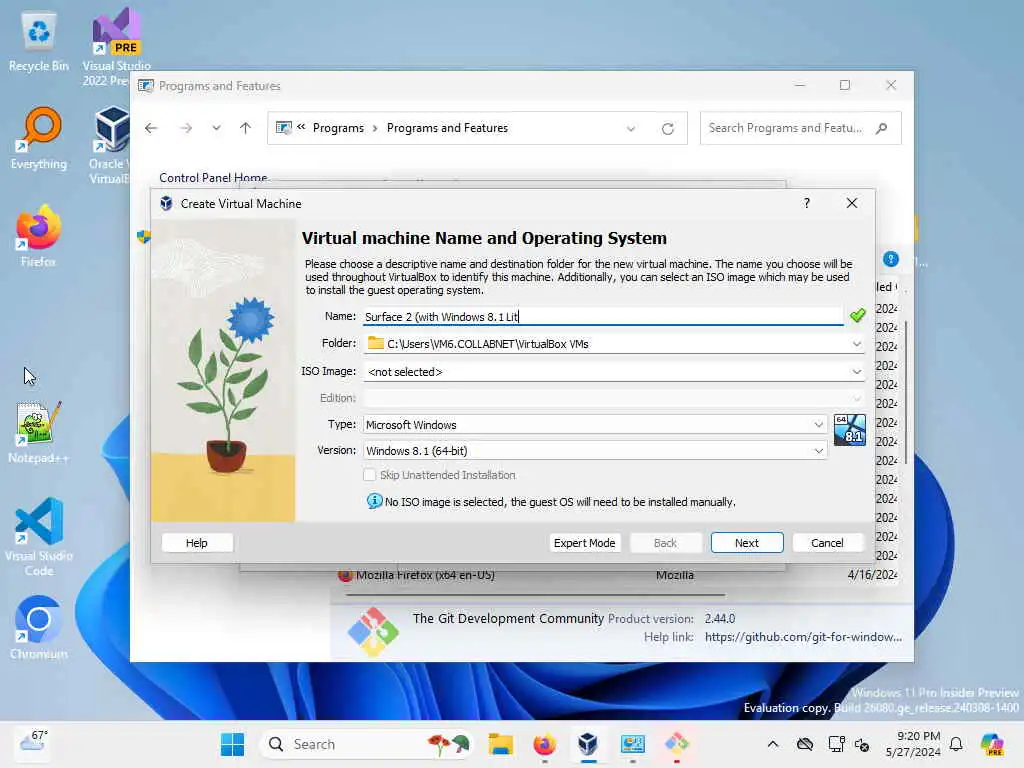Click the programs list vertical scrollbar
This screenshot has width=1024, height=768.
point(906,392)
